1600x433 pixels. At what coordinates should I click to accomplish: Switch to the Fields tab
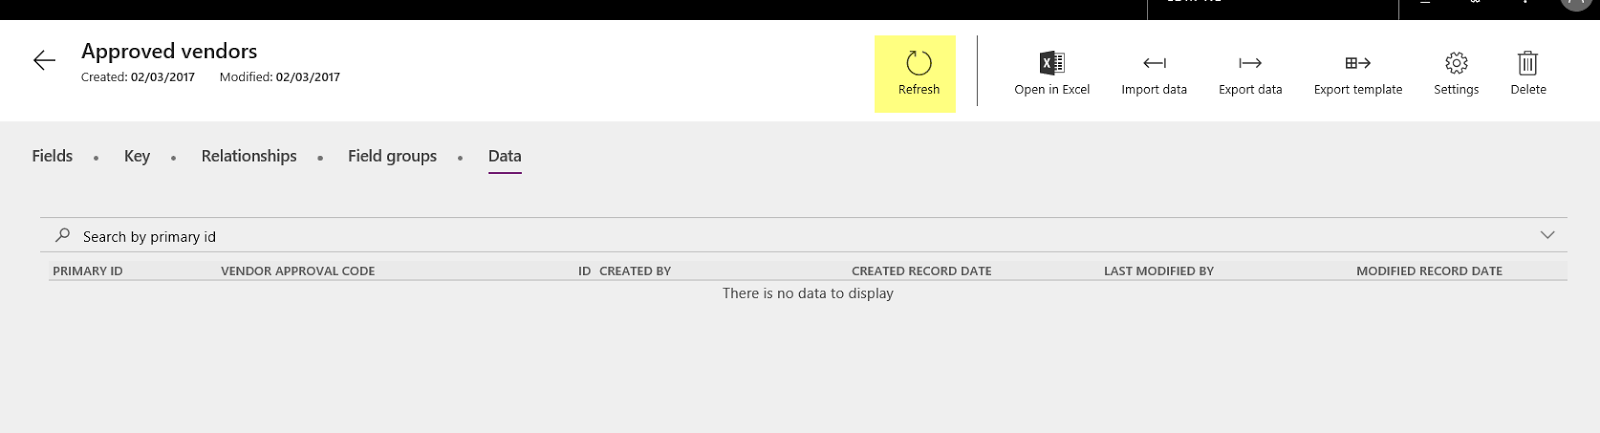(52, 156)
